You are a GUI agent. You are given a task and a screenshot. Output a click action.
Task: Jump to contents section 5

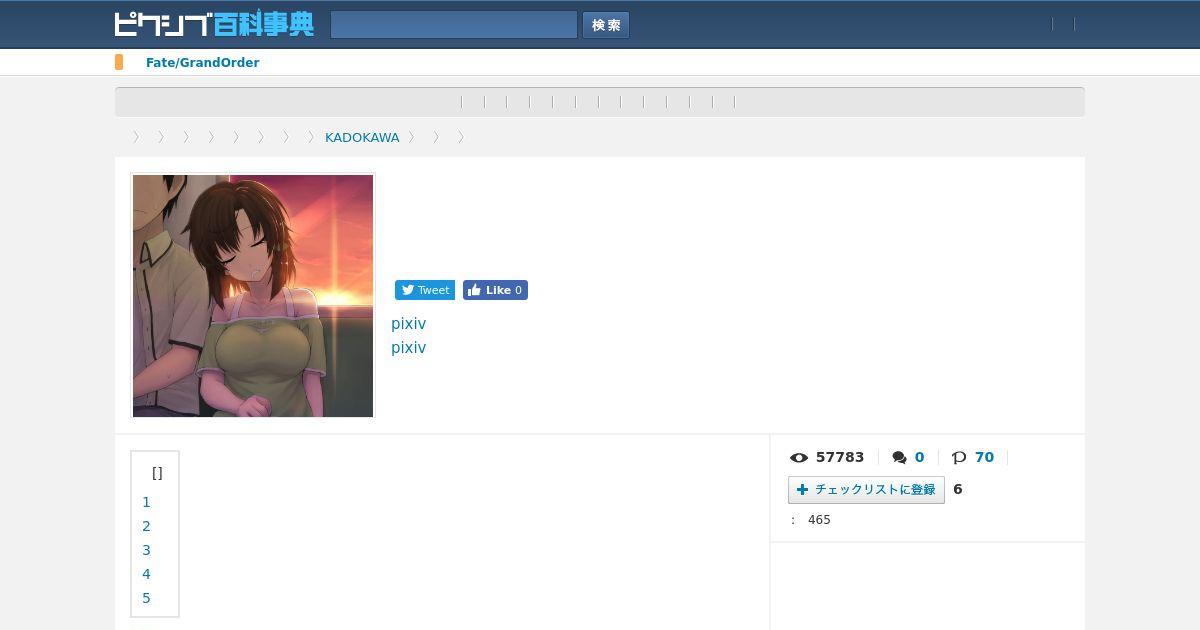[146, 598]
